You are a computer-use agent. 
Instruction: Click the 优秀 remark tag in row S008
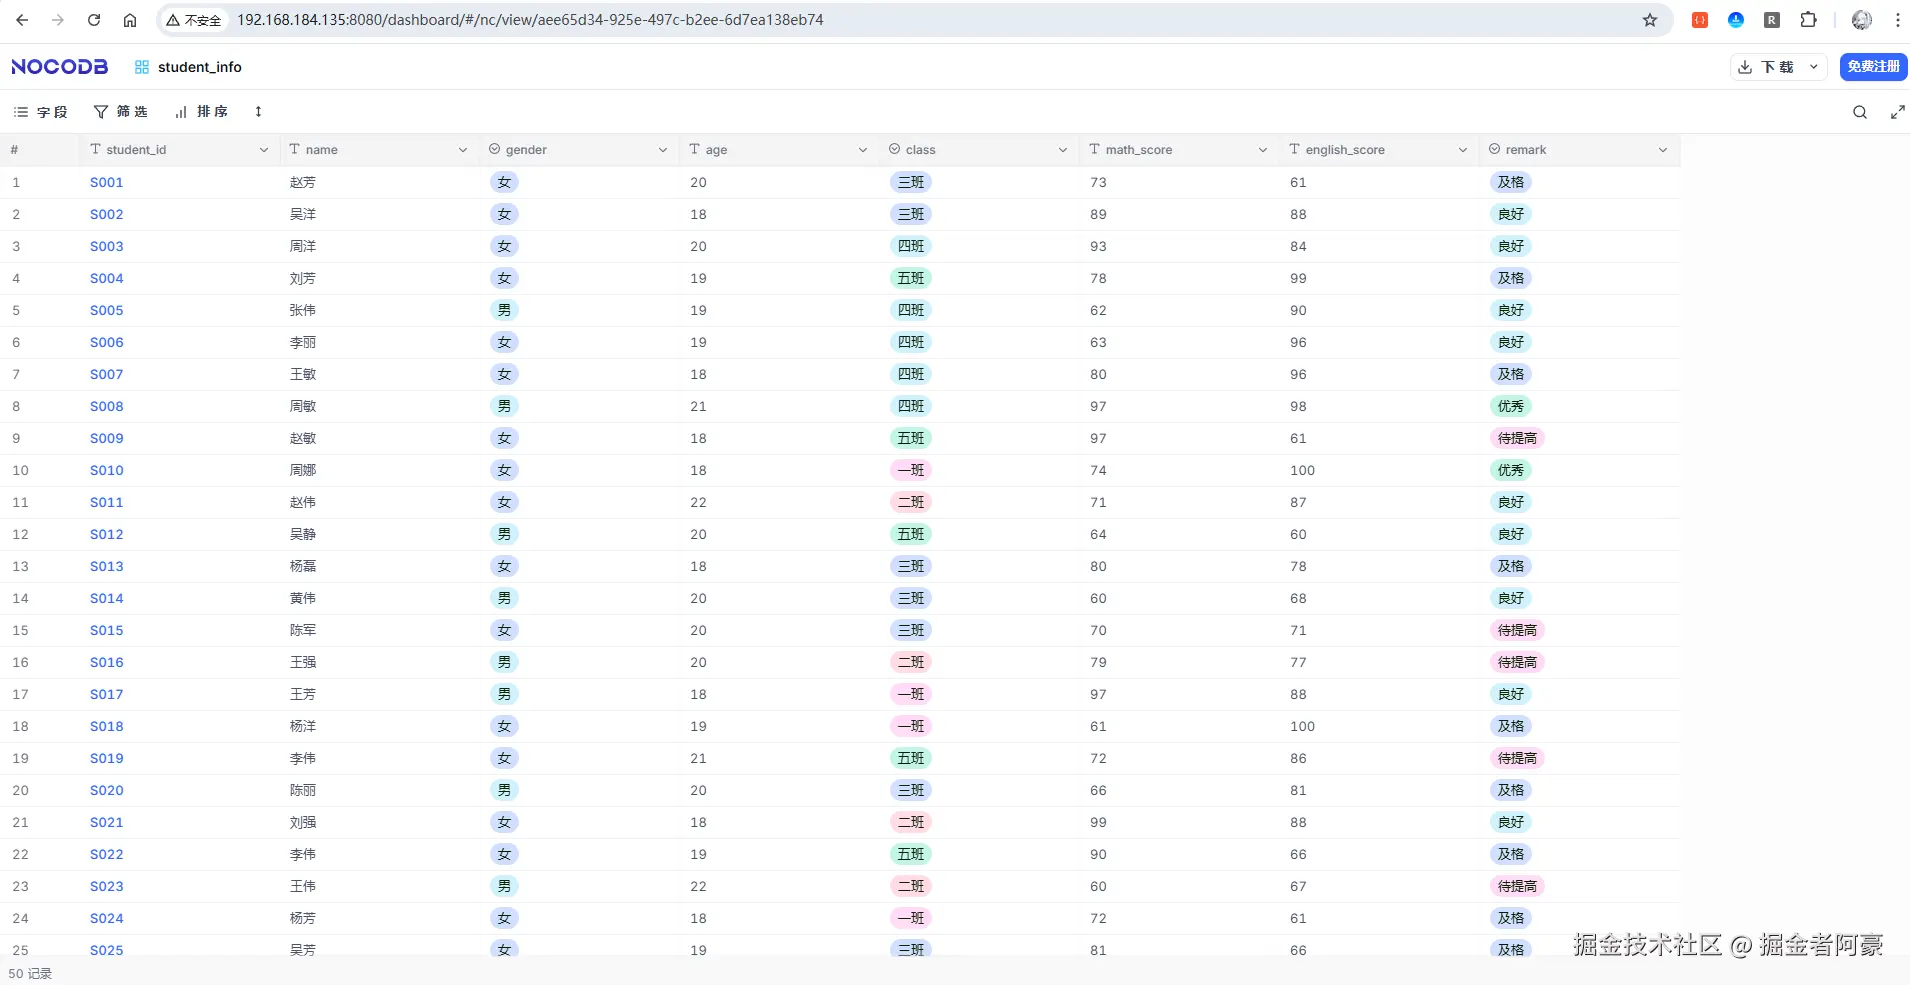coord(1511,406)
